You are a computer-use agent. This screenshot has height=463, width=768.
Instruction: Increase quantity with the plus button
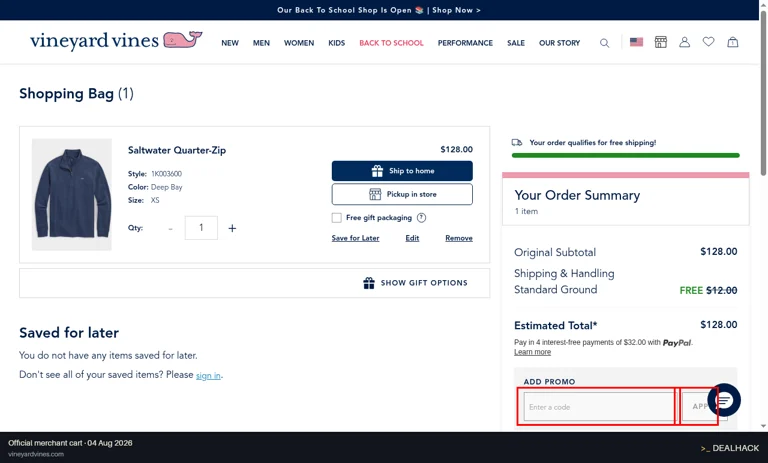click(x=232, y=228)
